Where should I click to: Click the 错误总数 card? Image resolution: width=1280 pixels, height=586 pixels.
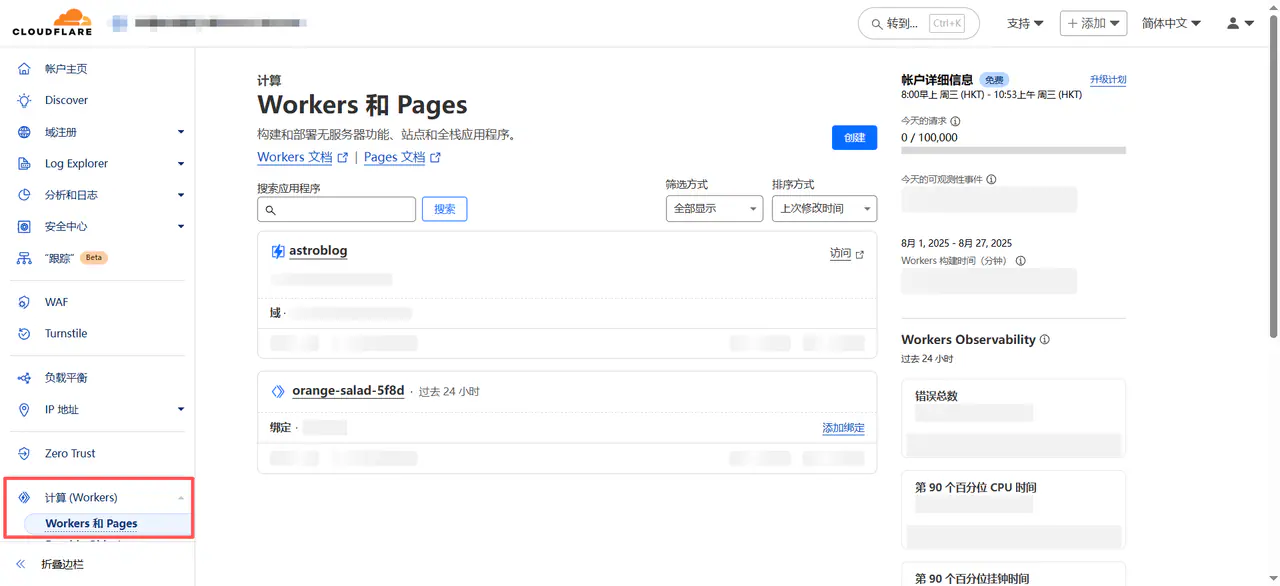1013,418
